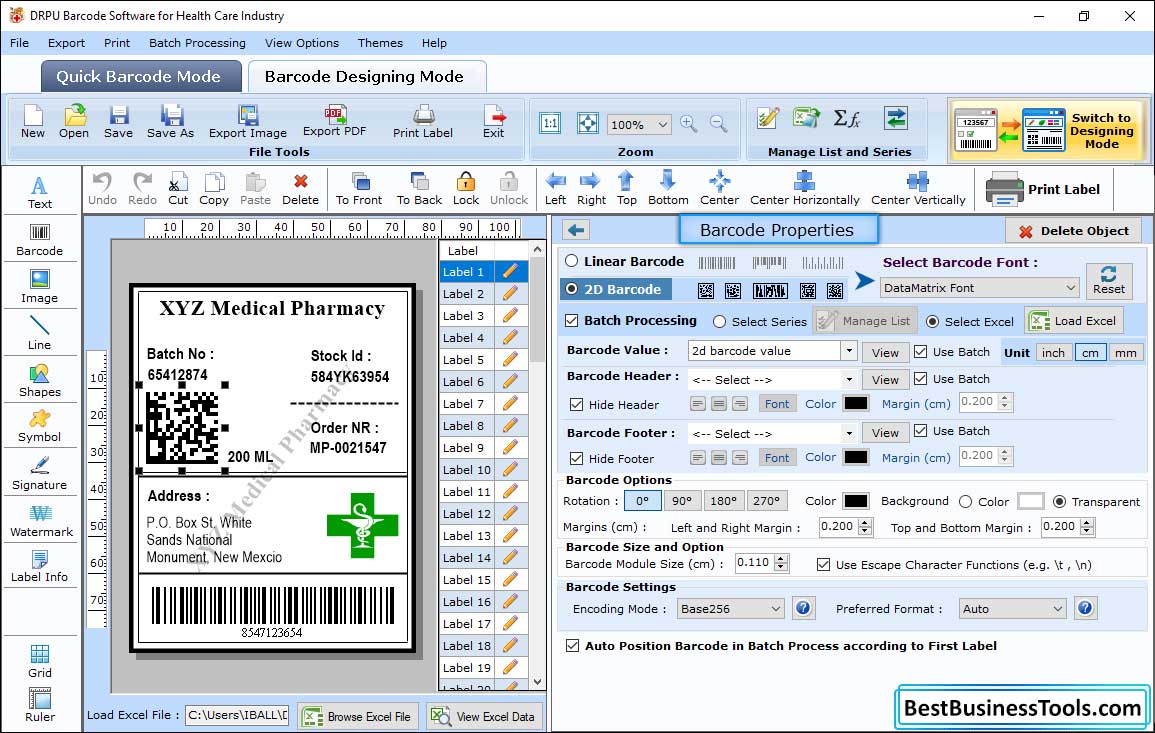The image size is (1155, 733).
Task: Select the Watermark tool in the sidebar
Action: point(41,522)
